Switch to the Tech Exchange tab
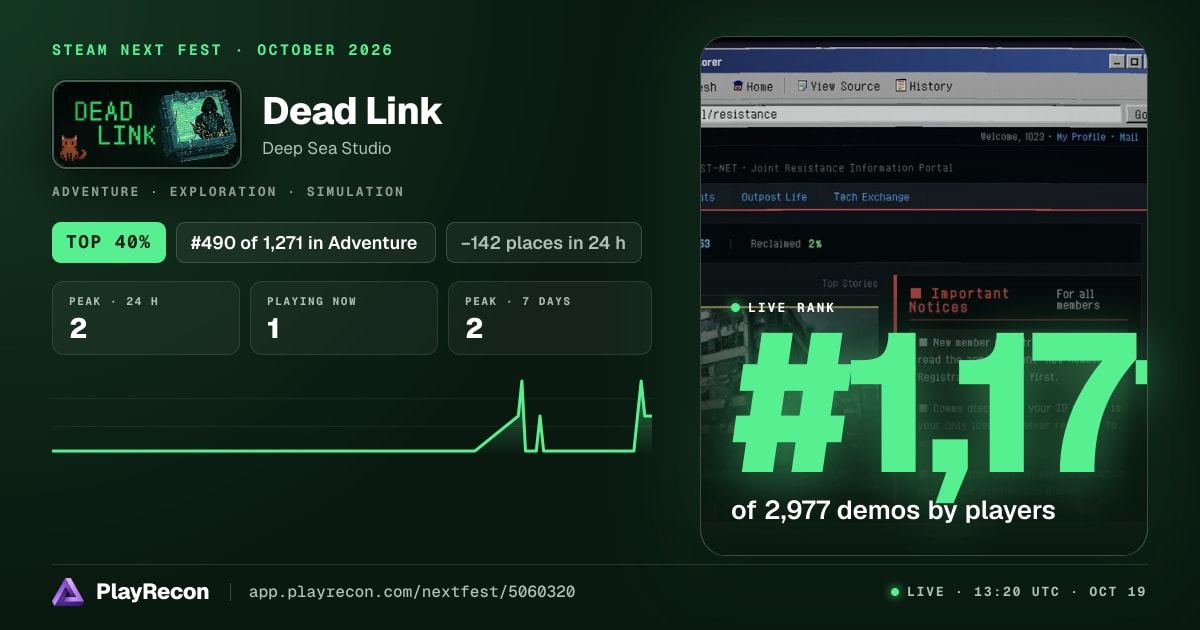Image resolution: width=1200 pixels, height=630 pixels. pos(872,197)
